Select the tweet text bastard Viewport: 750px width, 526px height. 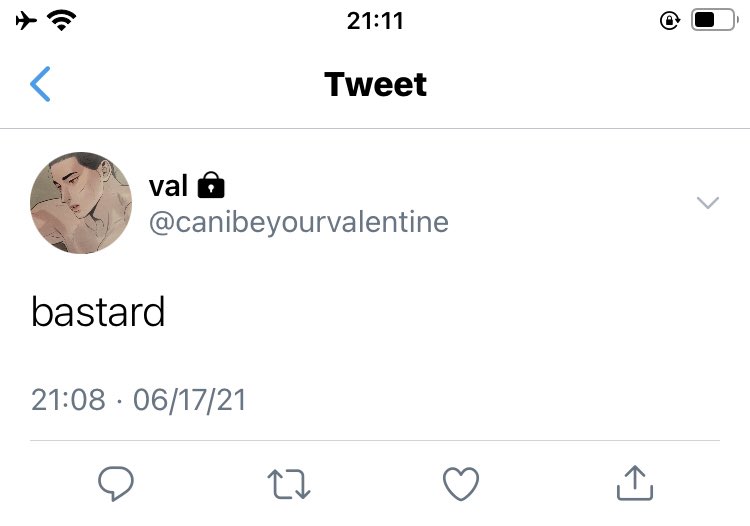point(98,312)
